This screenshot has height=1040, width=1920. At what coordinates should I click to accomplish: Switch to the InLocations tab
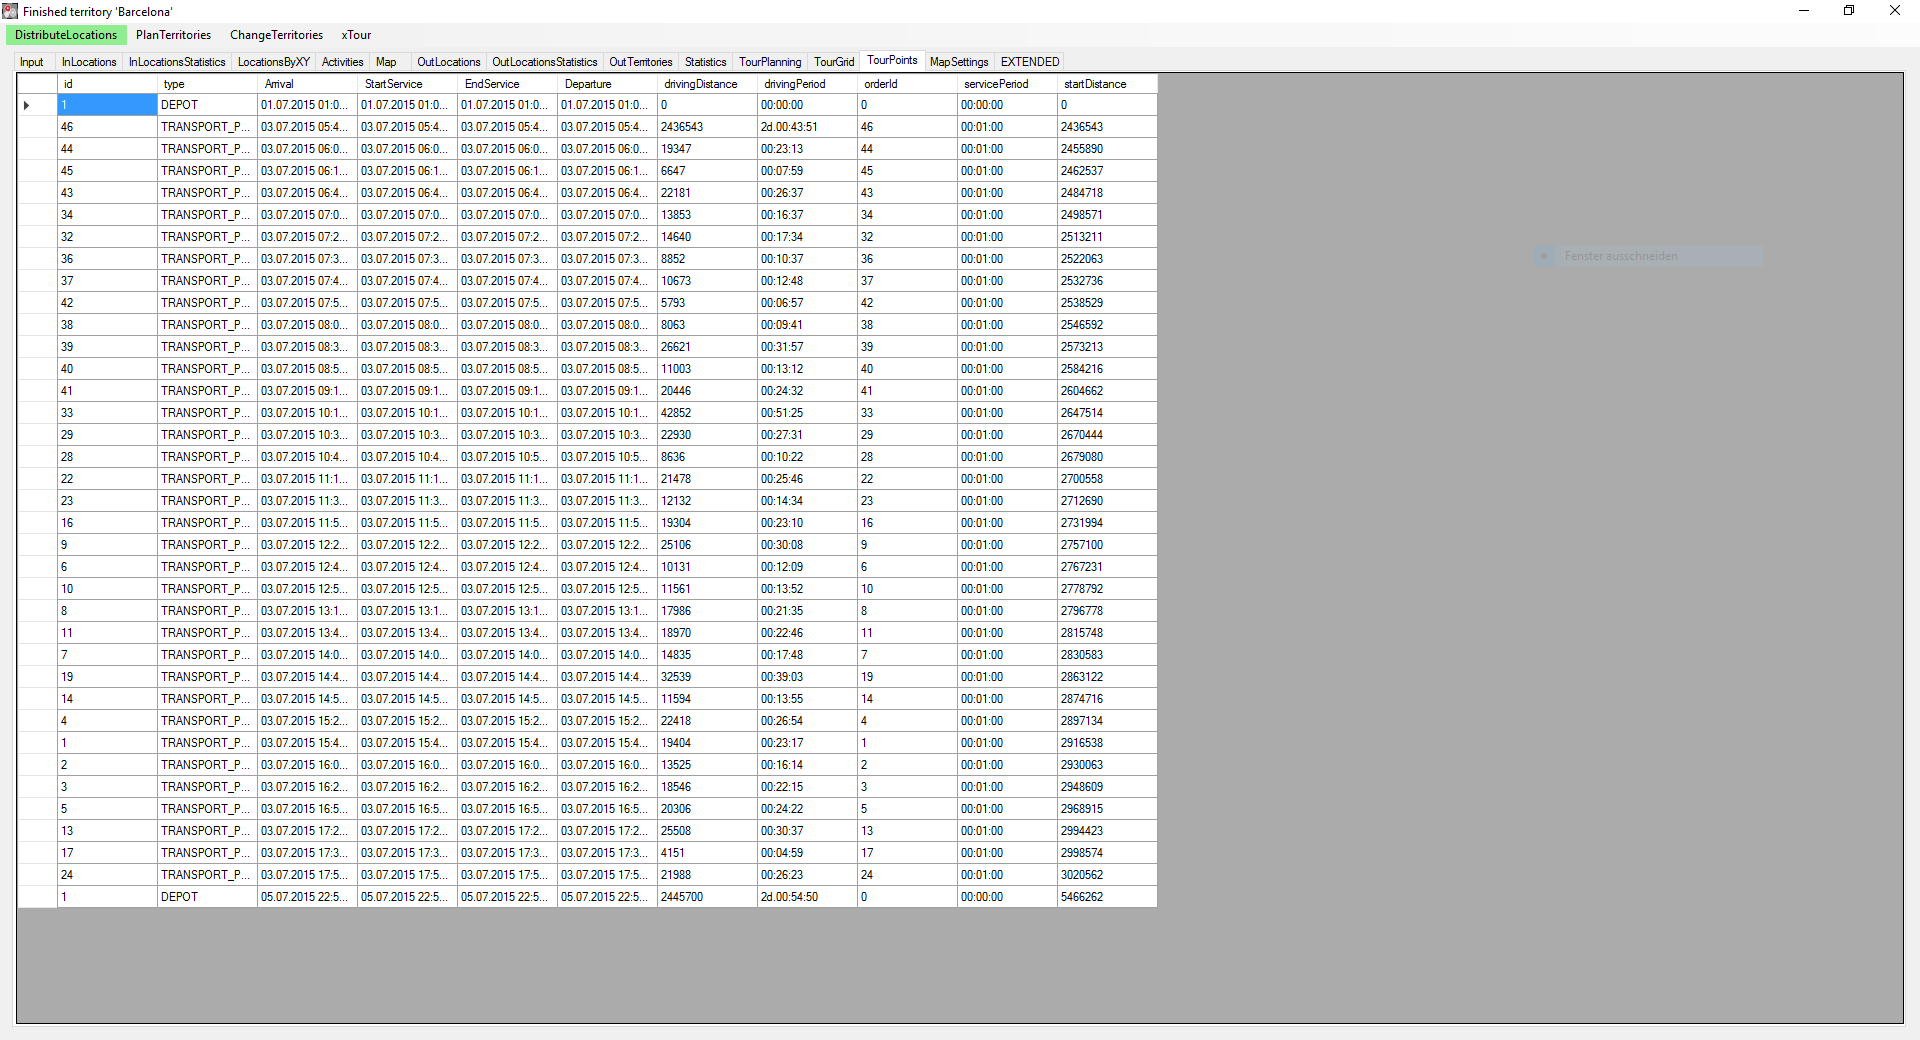tap(89, 62)
